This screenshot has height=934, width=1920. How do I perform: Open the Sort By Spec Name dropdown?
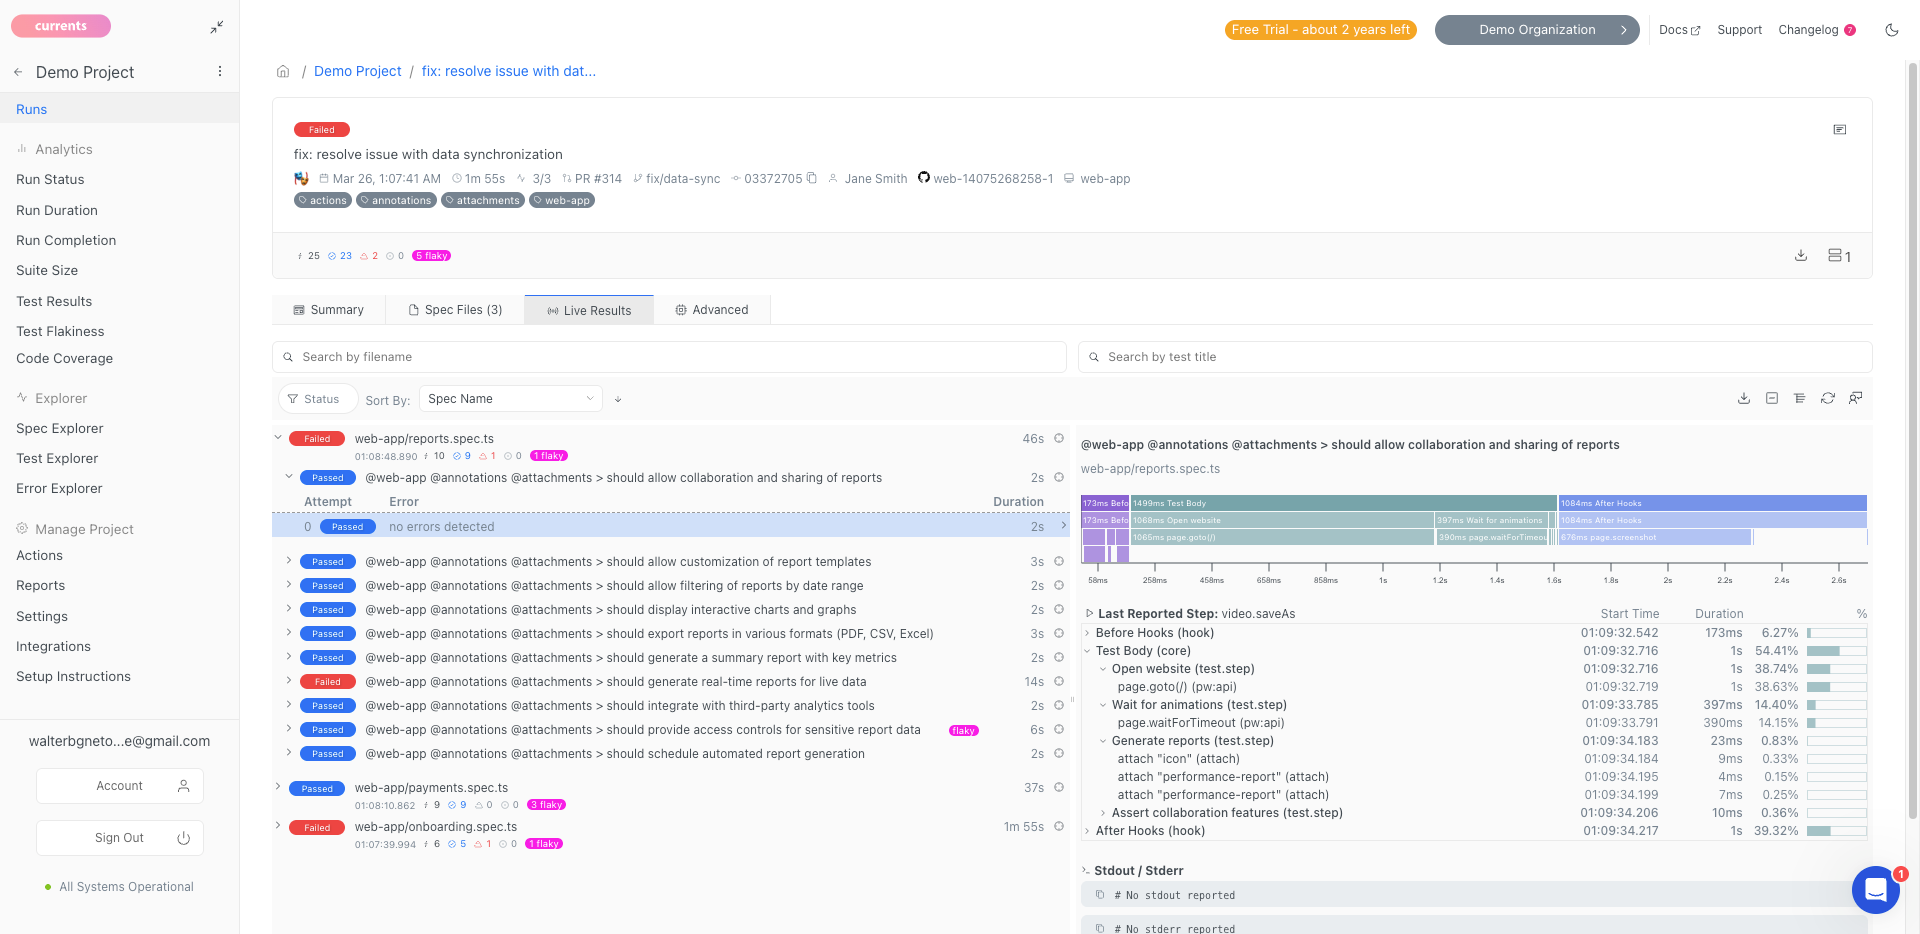coord(510,399)
